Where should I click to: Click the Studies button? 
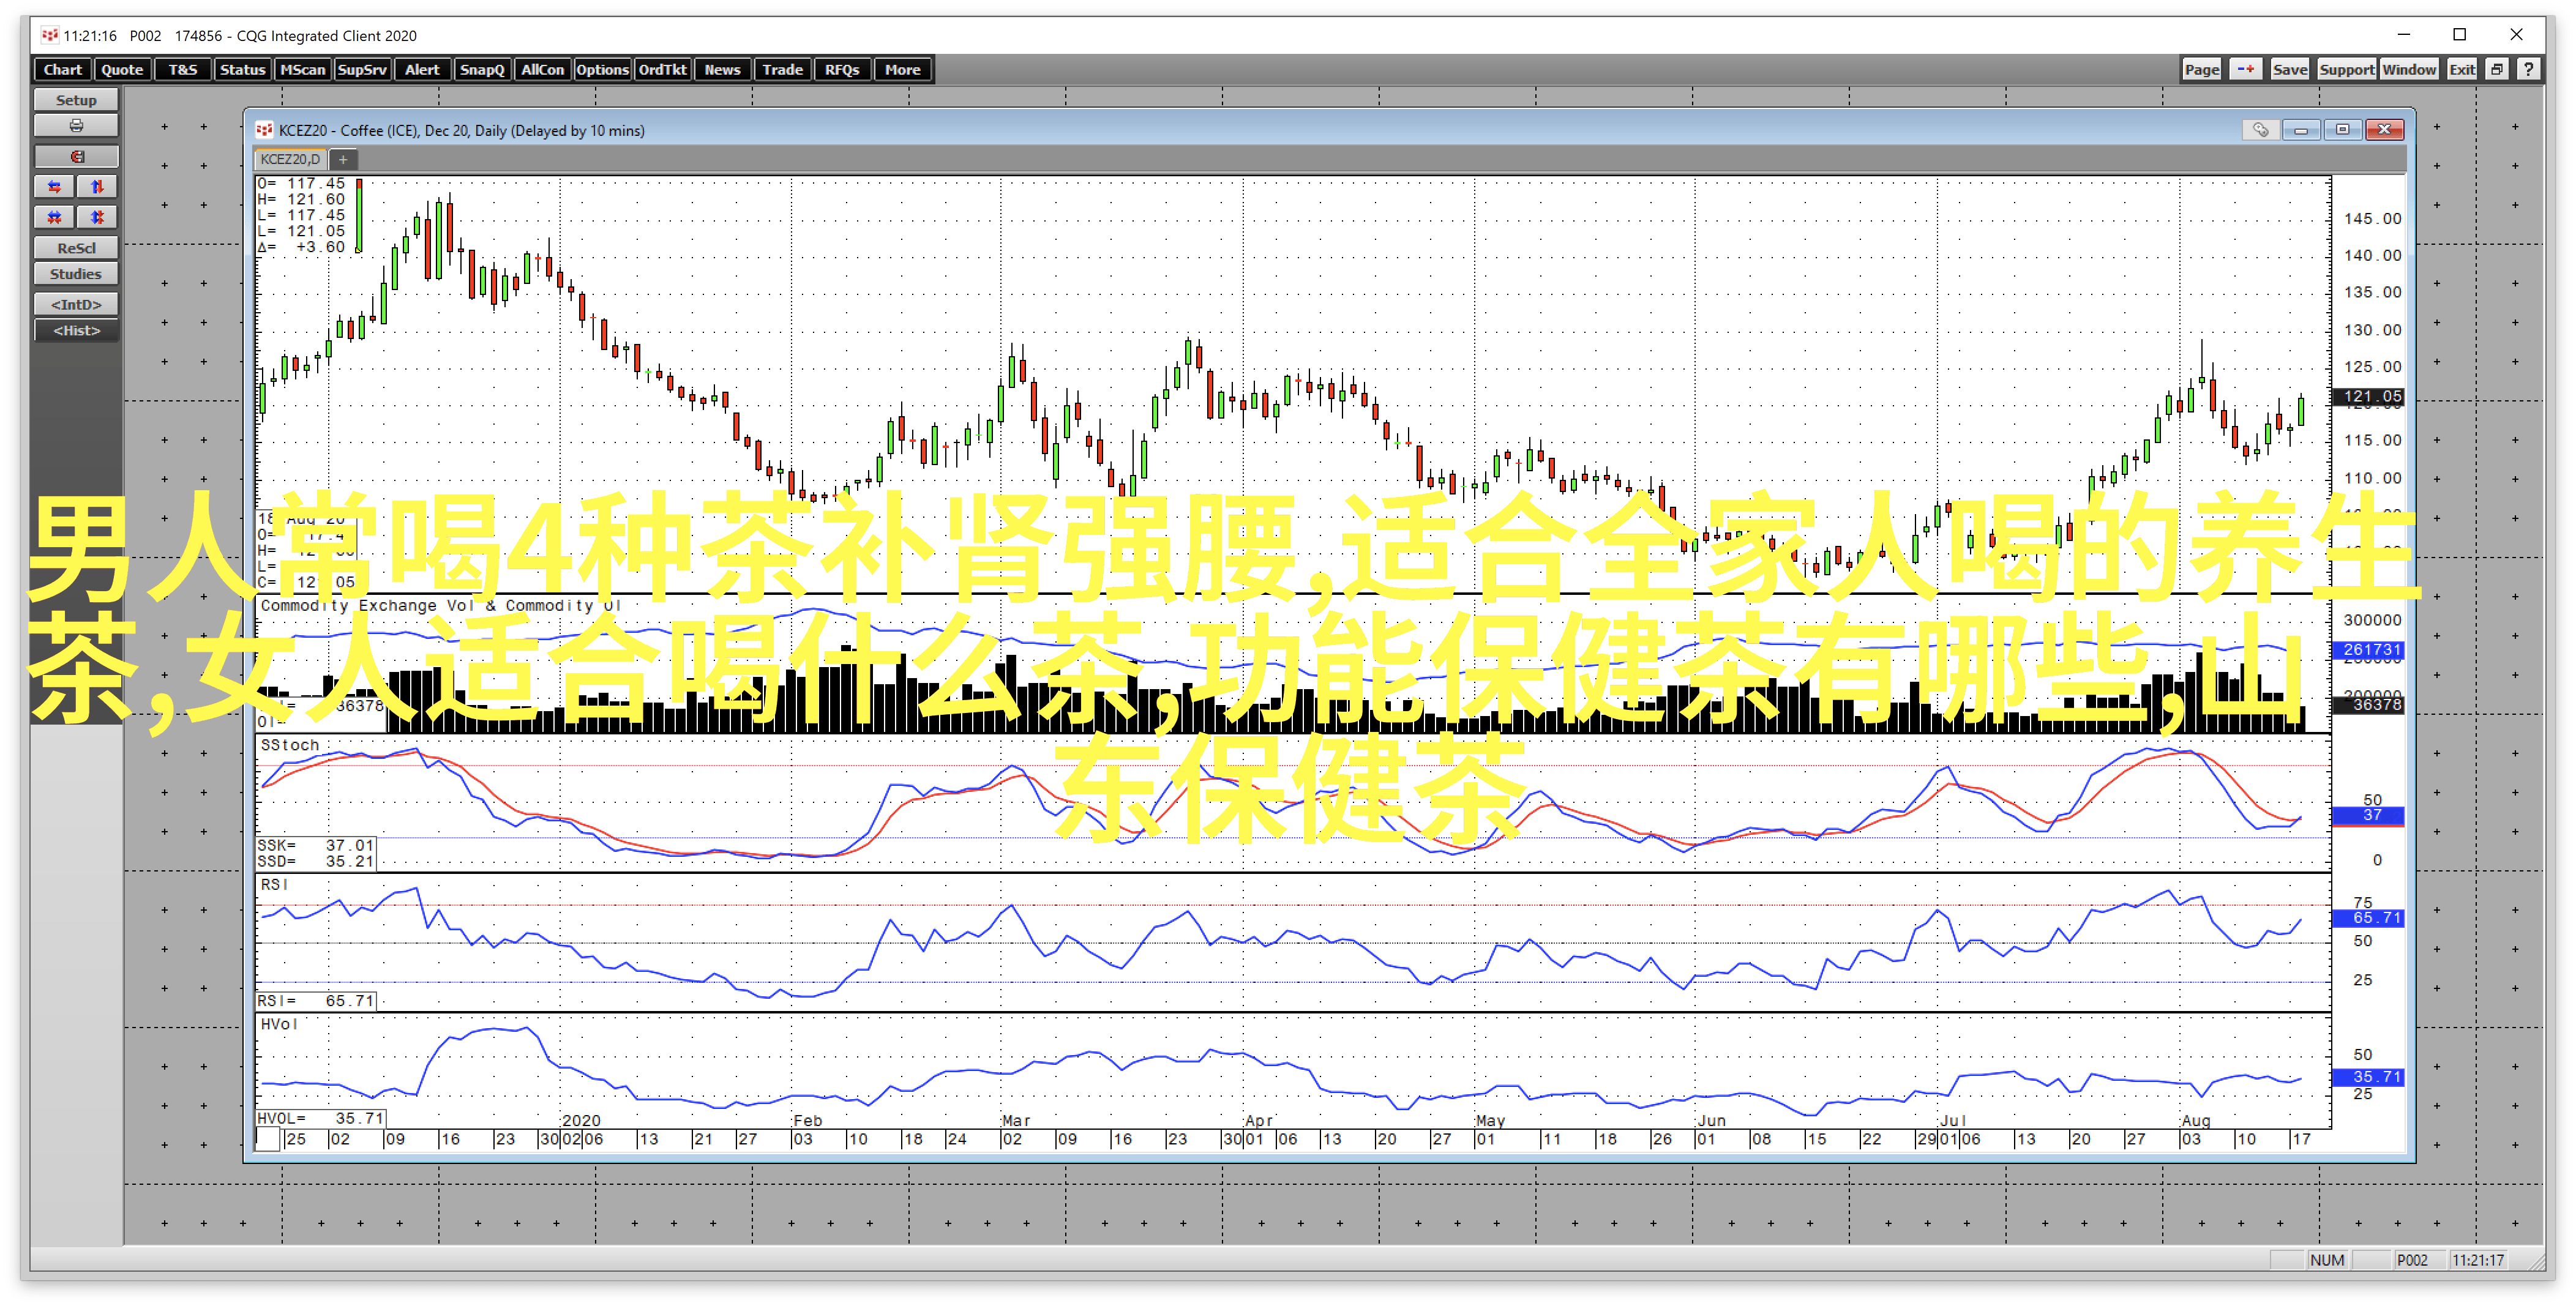(76, 274)
